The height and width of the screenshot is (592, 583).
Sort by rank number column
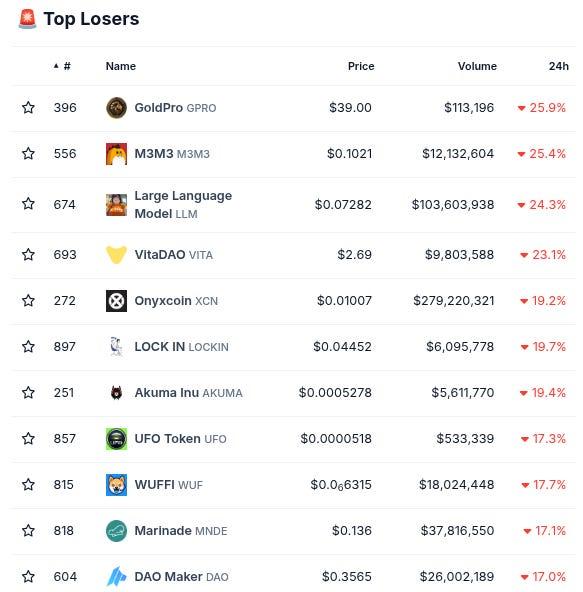(62, 66)
